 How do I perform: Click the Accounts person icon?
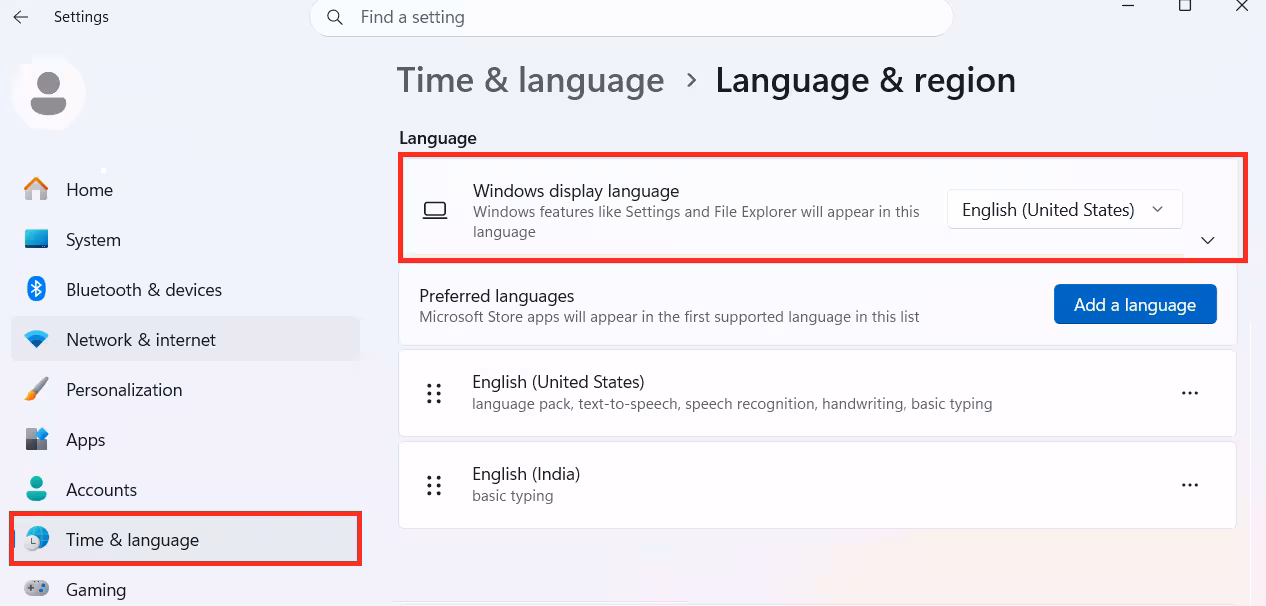point(36,489)
